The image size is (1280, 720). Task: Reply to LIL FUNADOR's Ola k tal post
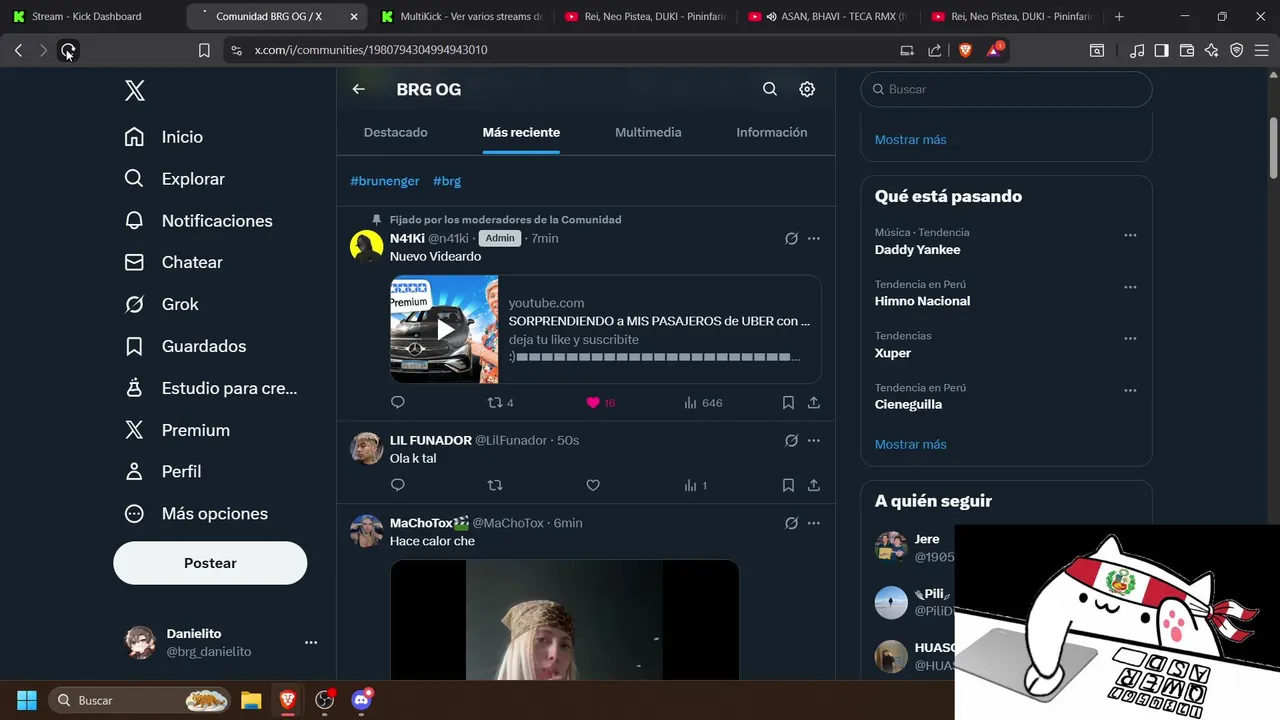coord(398,485)
